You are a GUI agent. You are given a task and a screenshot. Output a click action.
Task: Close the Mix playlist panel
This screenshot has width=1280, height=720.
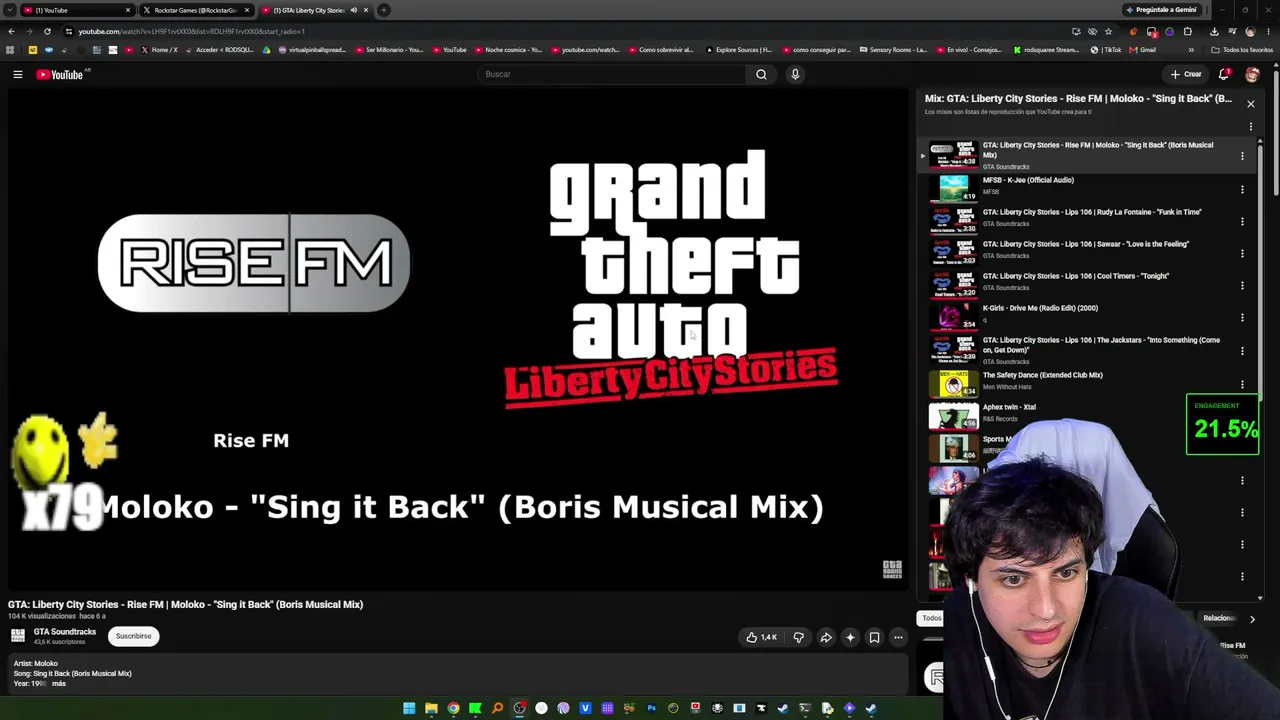tap(1250, 103)
